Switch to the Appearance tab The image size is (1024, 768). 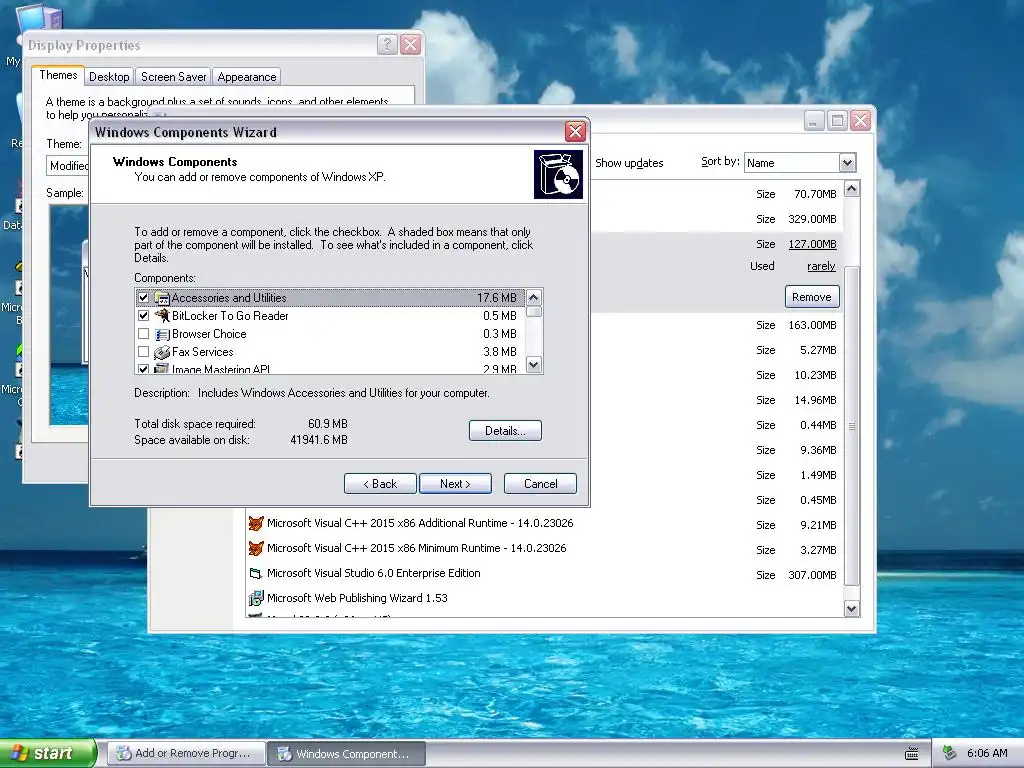(247, 77)
